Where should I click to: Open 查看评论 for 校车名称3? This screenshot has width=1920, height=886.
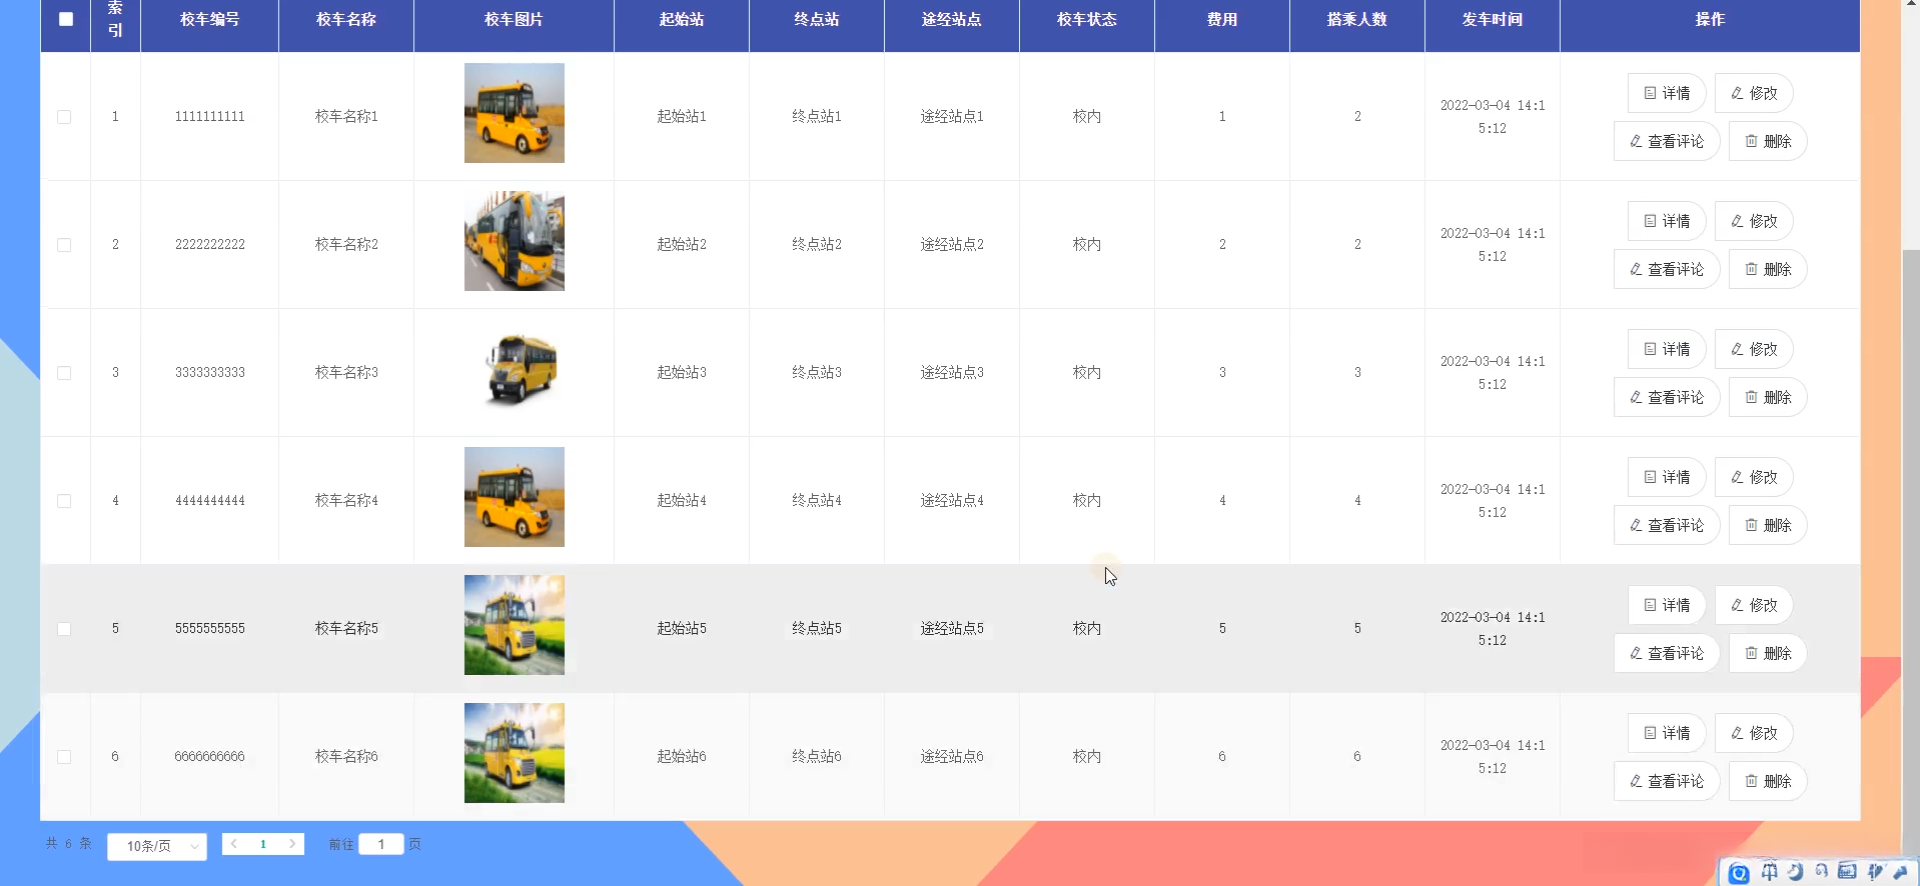click(1667, 397)
